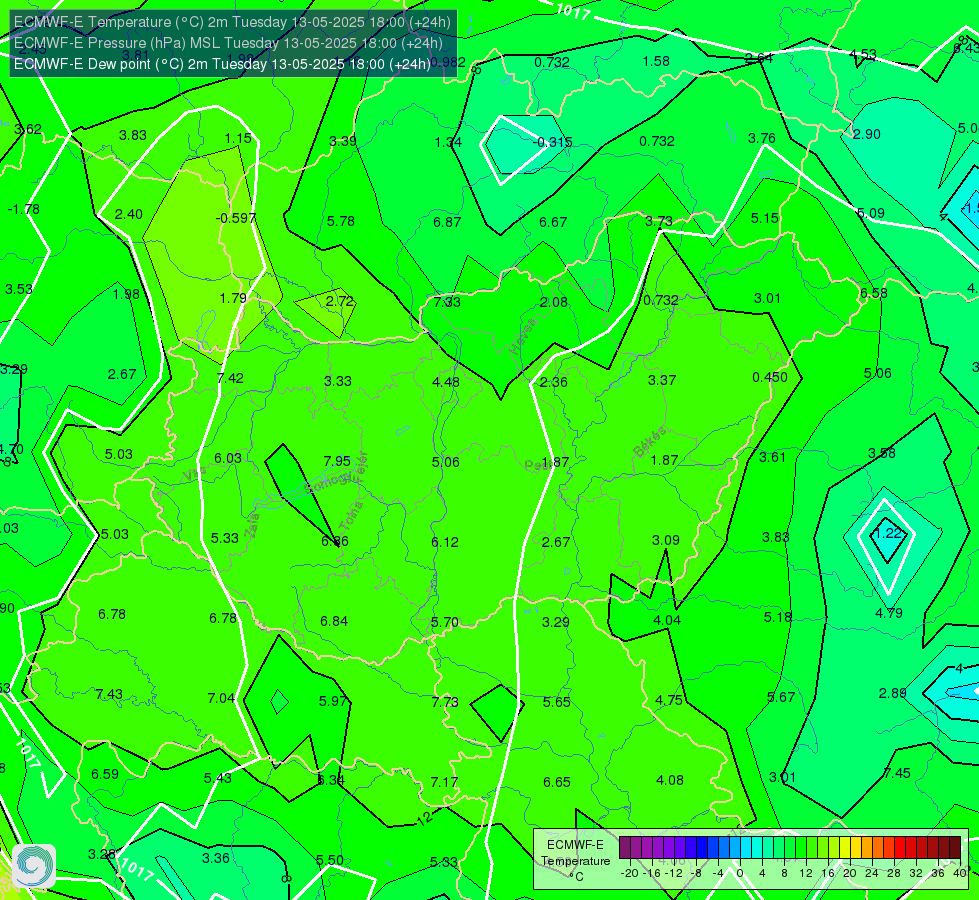The width and height of the screenshot is (979, 900).
Task: Click the map value 6.58
Action: [873, 294]
